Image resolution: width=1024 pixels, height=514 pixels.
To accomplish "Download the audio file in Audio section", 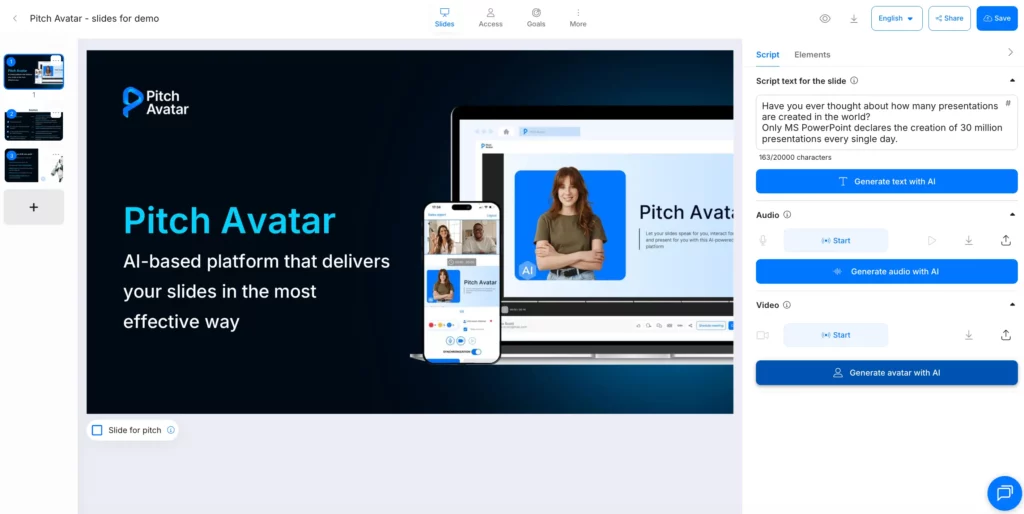I will 969,240.
